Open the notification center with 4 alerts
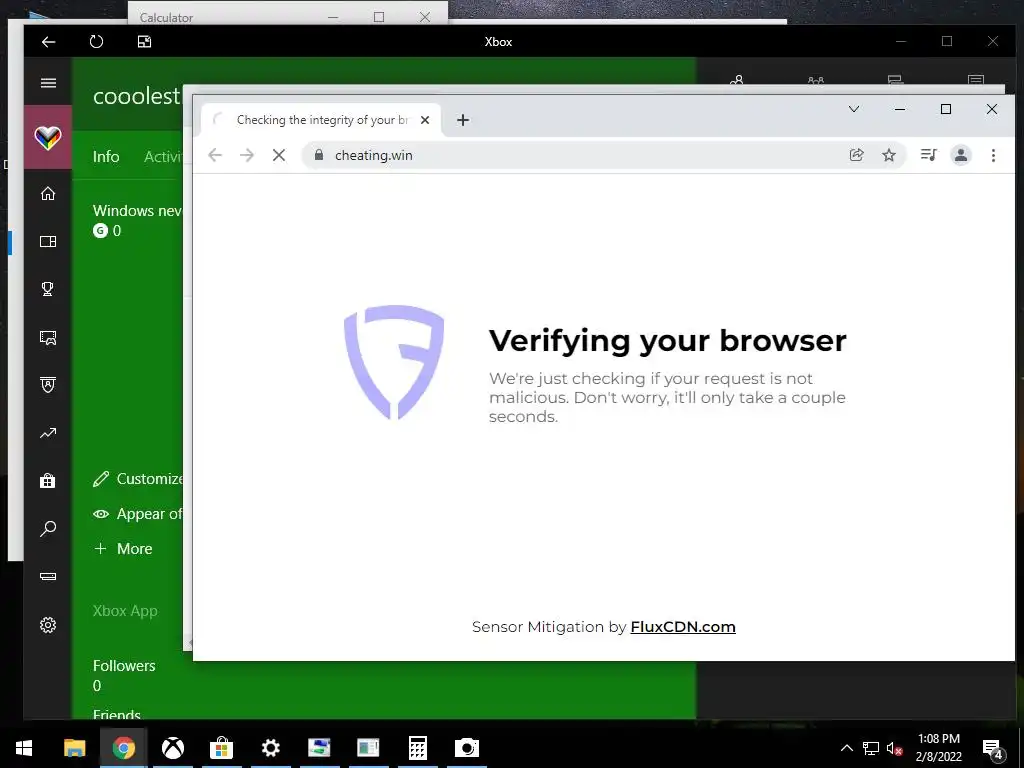The image size is (1024, 768). coord(993,749)
